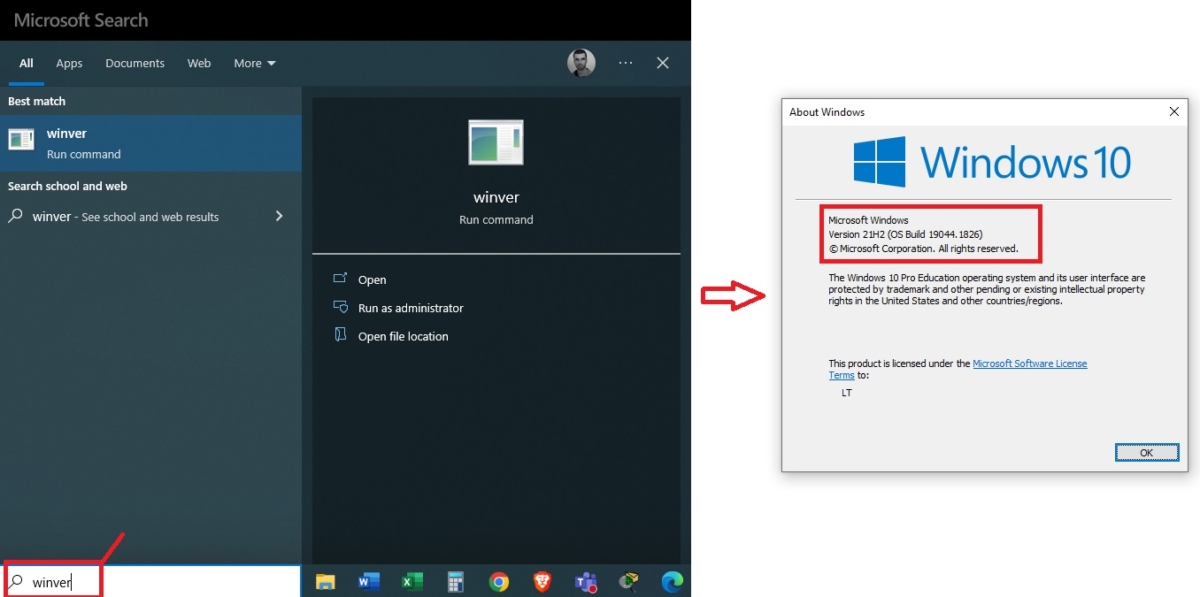The width and height of the screenshot is (1200, 597).
Task: Click the Microsoft Search title text
Action: (x=81, y=20)
